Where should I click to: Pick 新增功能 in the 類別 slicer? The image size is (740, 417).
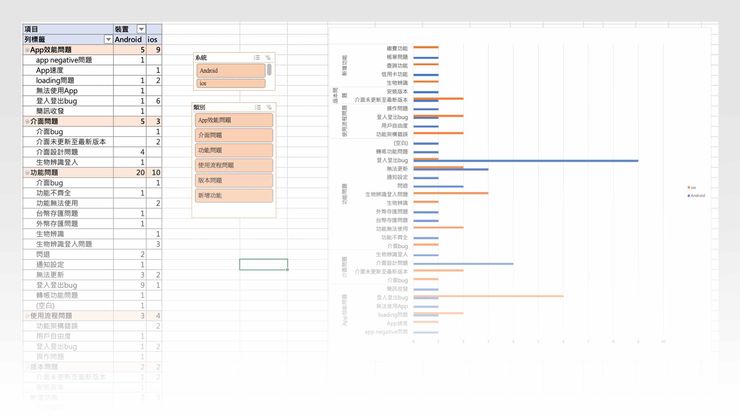click(x=234, y=196)
